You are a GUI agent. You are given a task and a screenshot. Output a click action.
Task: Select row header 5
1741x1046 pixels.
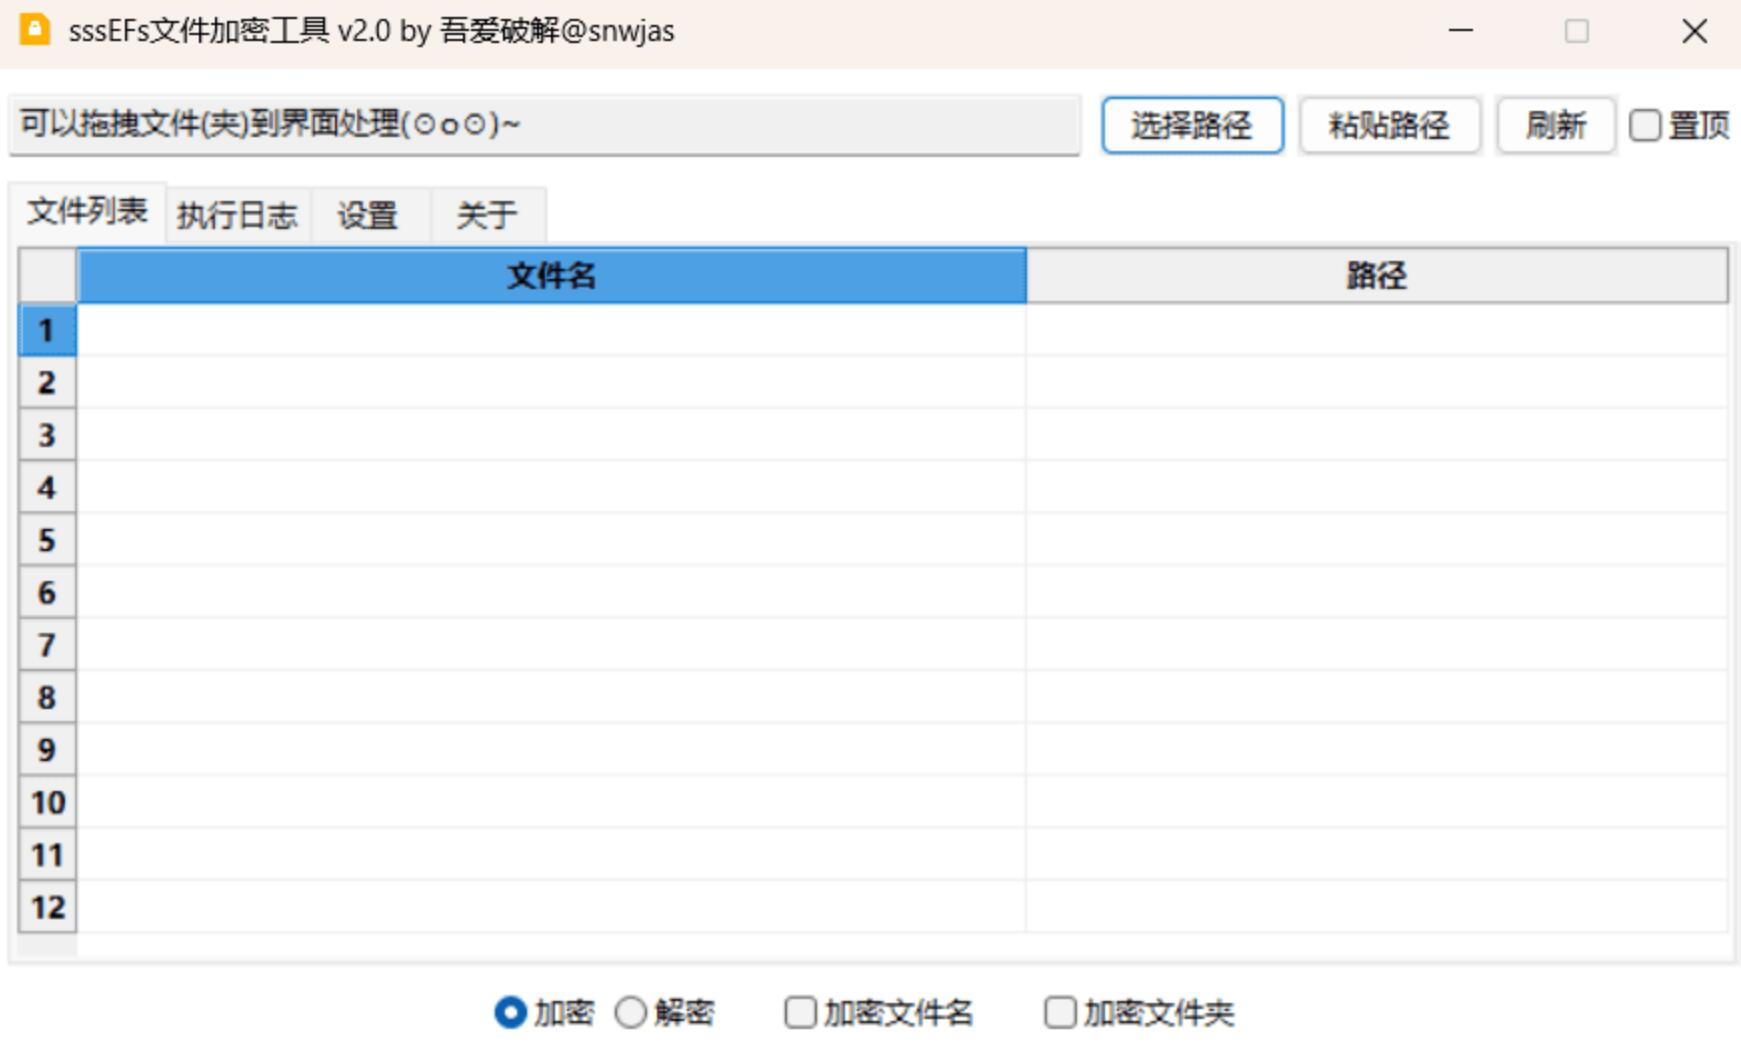click(47, 540)
